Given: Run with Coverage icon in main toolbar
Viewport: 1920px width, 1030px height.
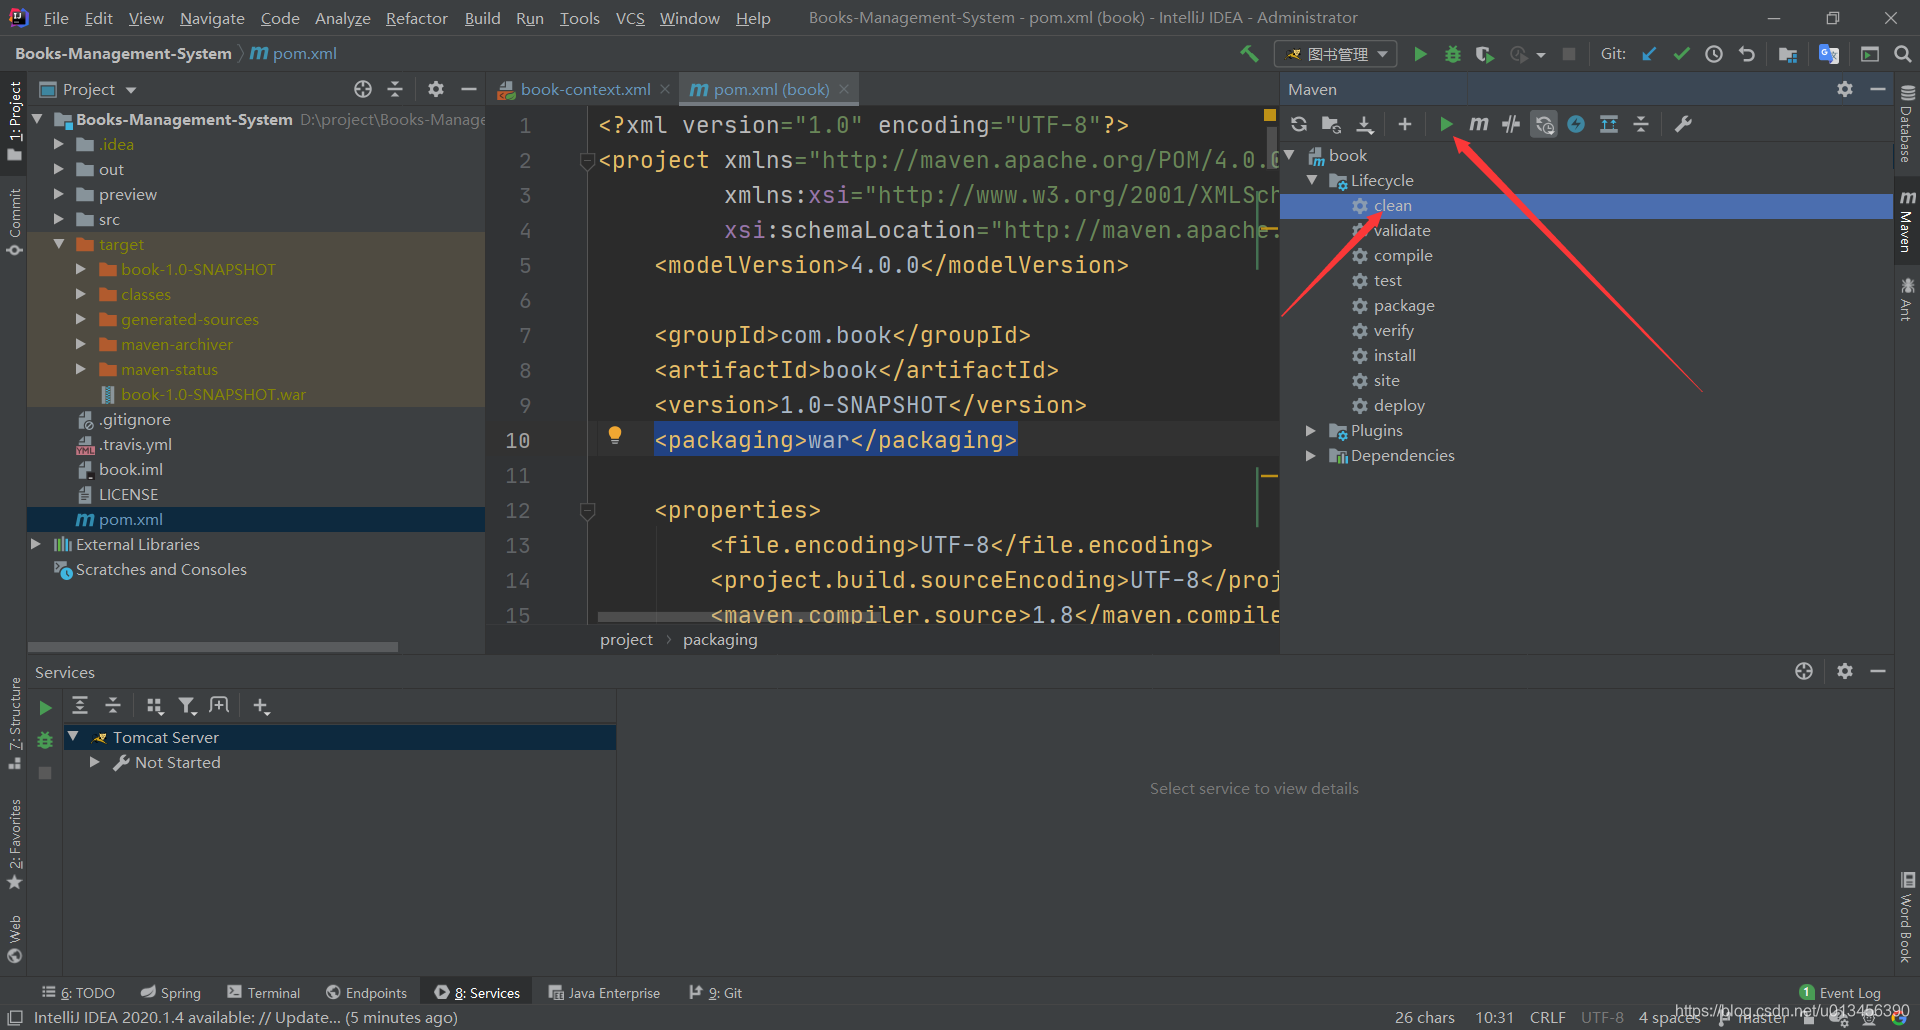Looking at the screenshot, I should pyautogui.click(x=1485, y=54).
